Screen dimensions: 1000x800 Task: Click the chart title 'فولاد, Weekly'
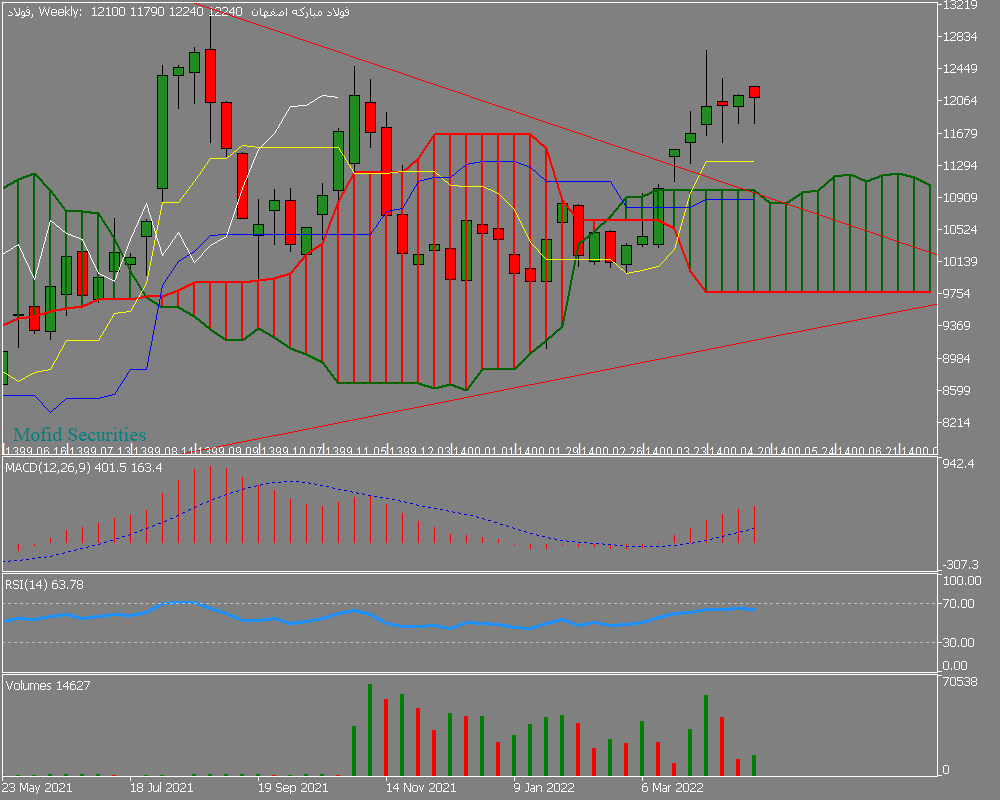click(x=44, y=12)
